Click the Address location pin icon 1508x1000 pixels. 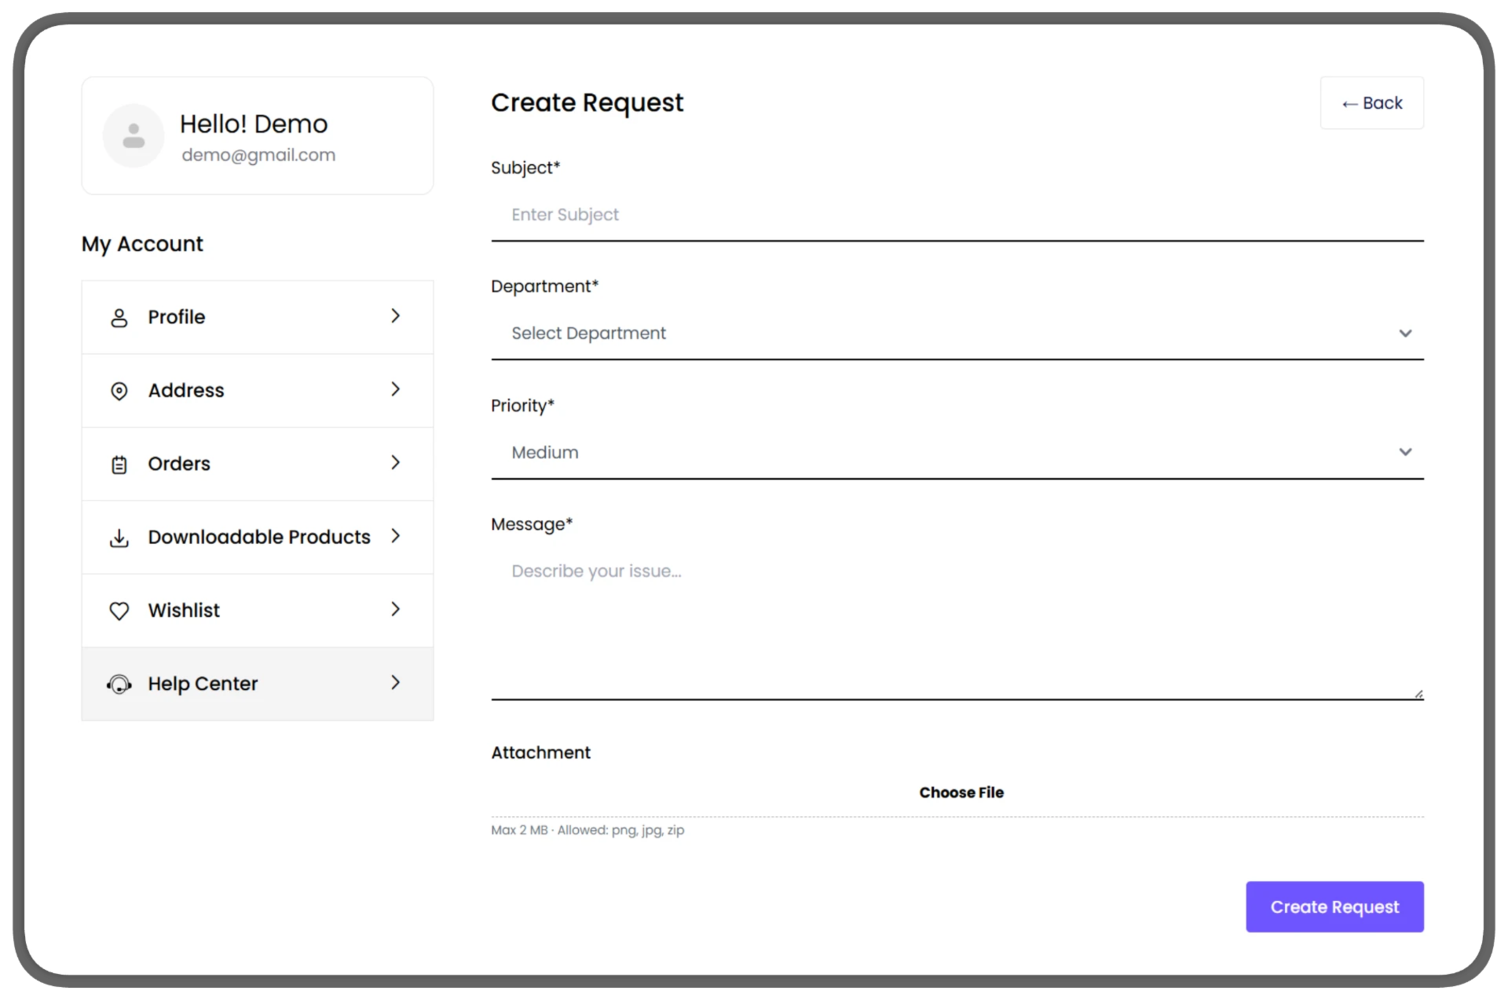[x=119, y=391]
